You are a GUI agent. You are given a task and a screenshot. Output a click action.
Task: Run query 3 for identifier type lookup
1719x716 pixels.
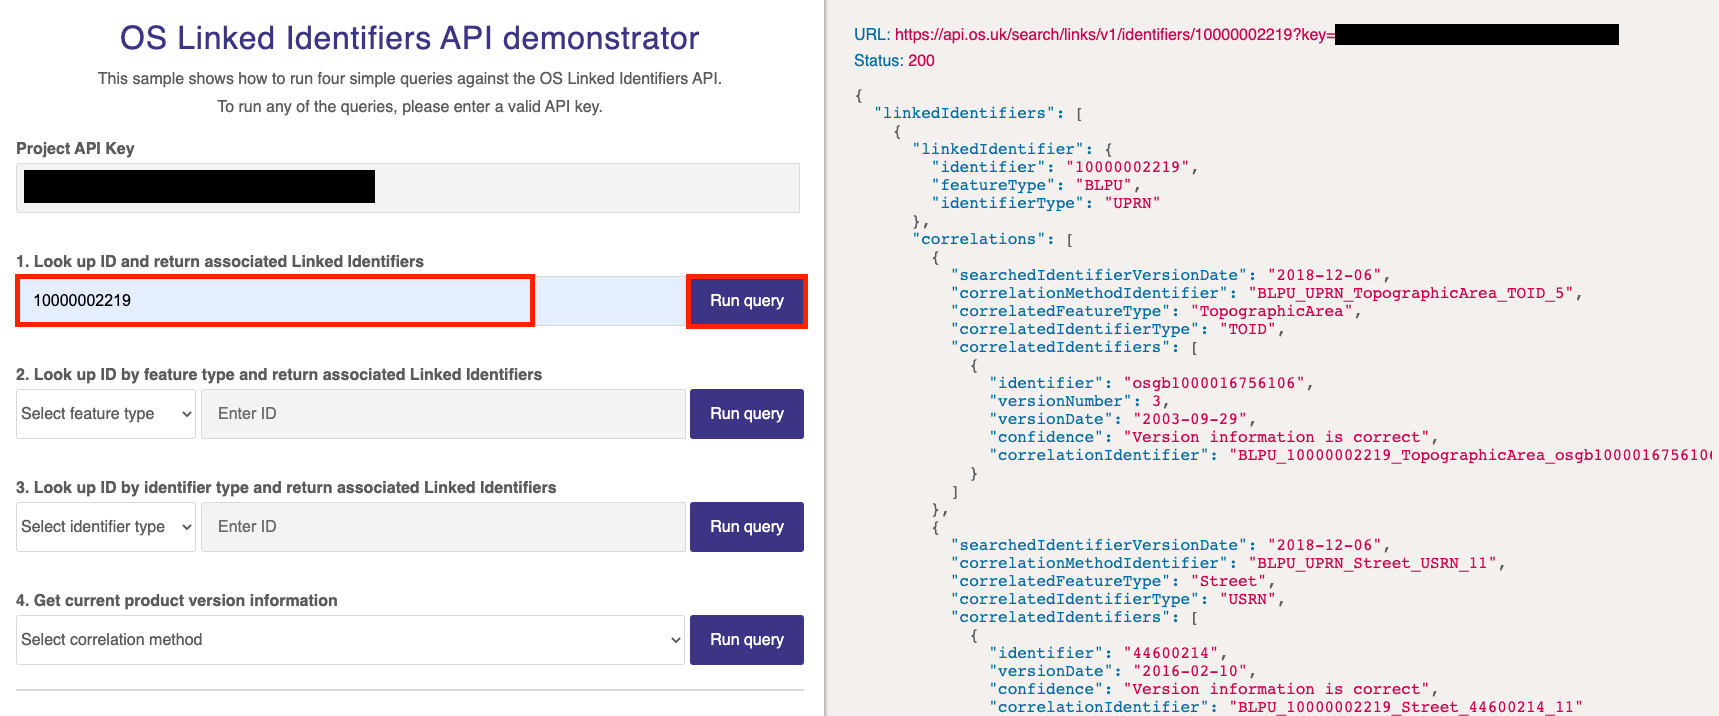click(x=747, y=527)
